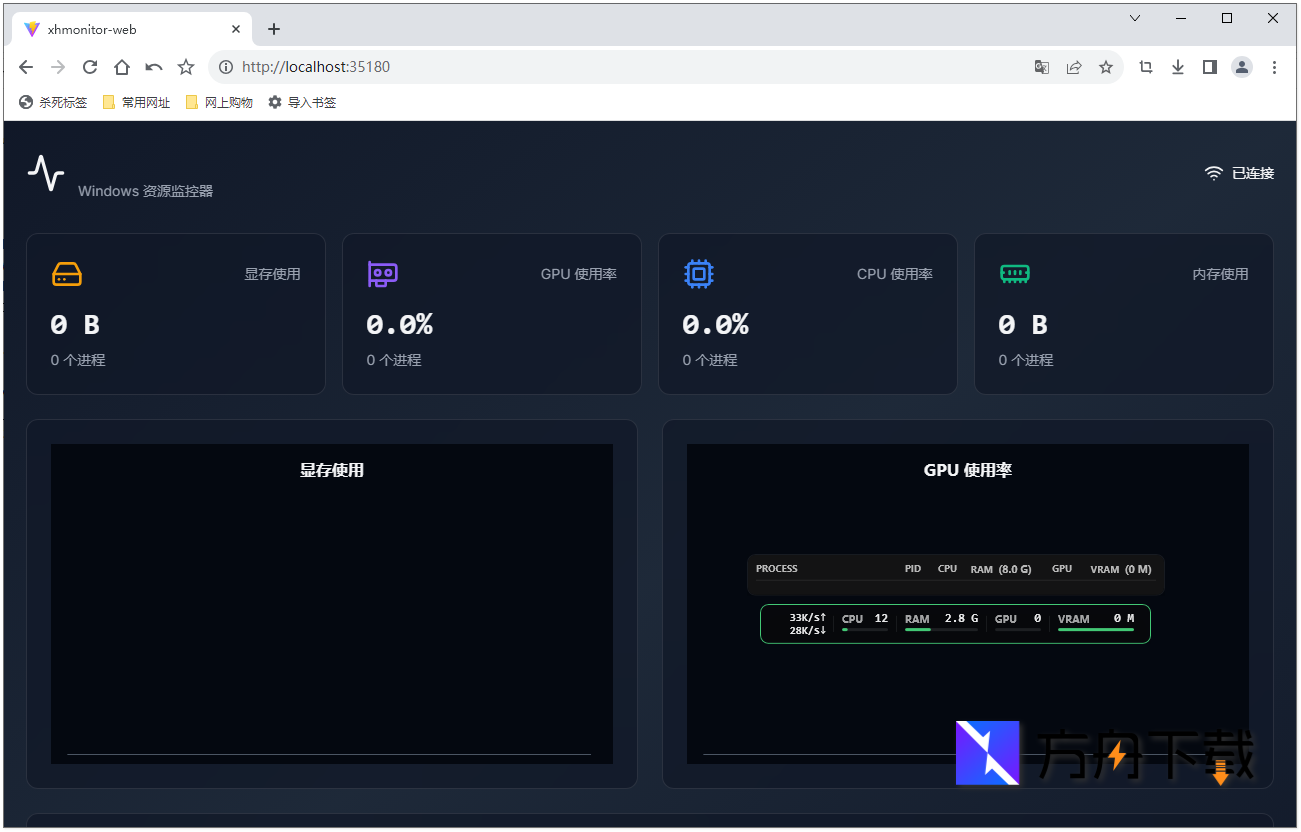Open the translate page icon

1042,67
